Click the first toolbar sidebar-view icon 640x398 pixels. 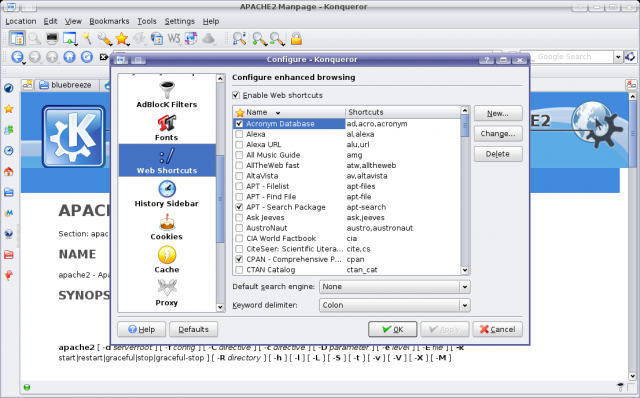17,39
